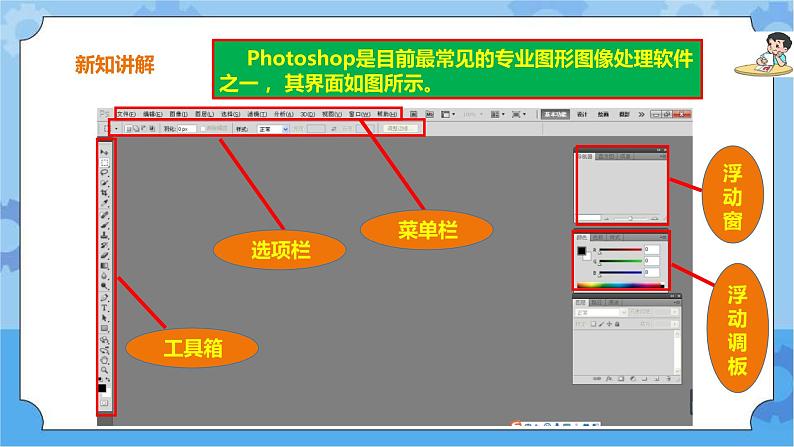Toggle the 消除锯齿 checkbox
Image resolution: width=794 pixels, height=447 pixels.
point(203,129)
